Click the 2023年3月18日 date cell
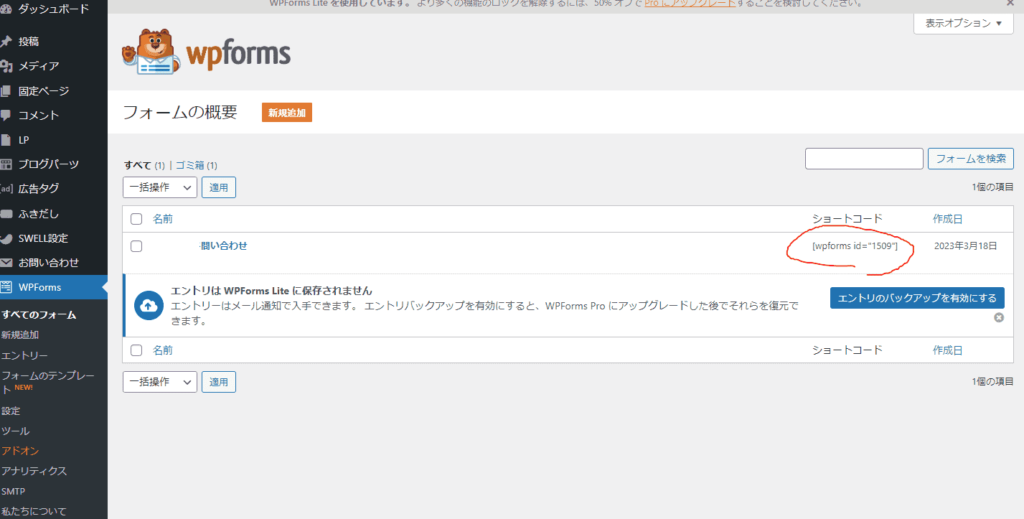This screenshot has width=1024, height=519. pyautogui.click(x=965, y=246)
